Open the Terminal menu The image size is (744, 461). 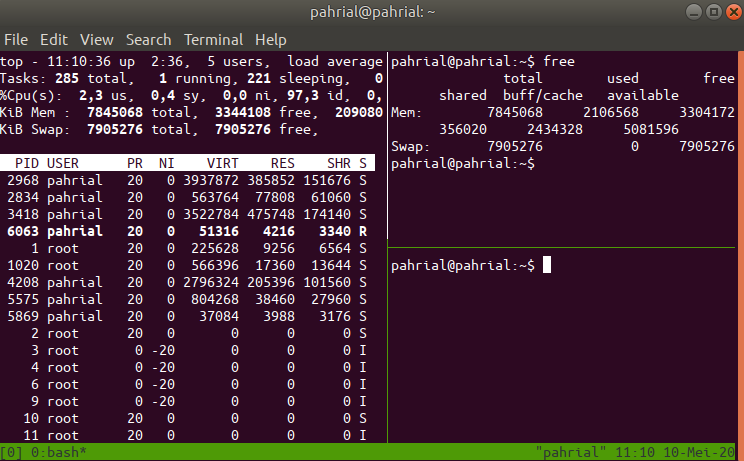pyautogui.click(x=214, y=40)
